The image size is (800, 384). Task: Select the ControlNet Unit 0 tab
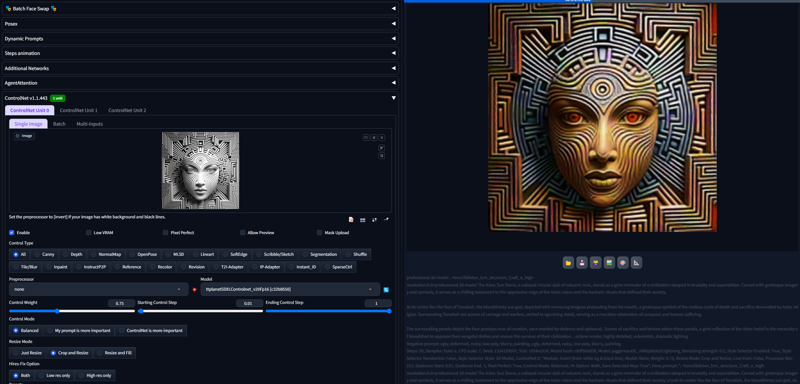[x=30, y=110]
